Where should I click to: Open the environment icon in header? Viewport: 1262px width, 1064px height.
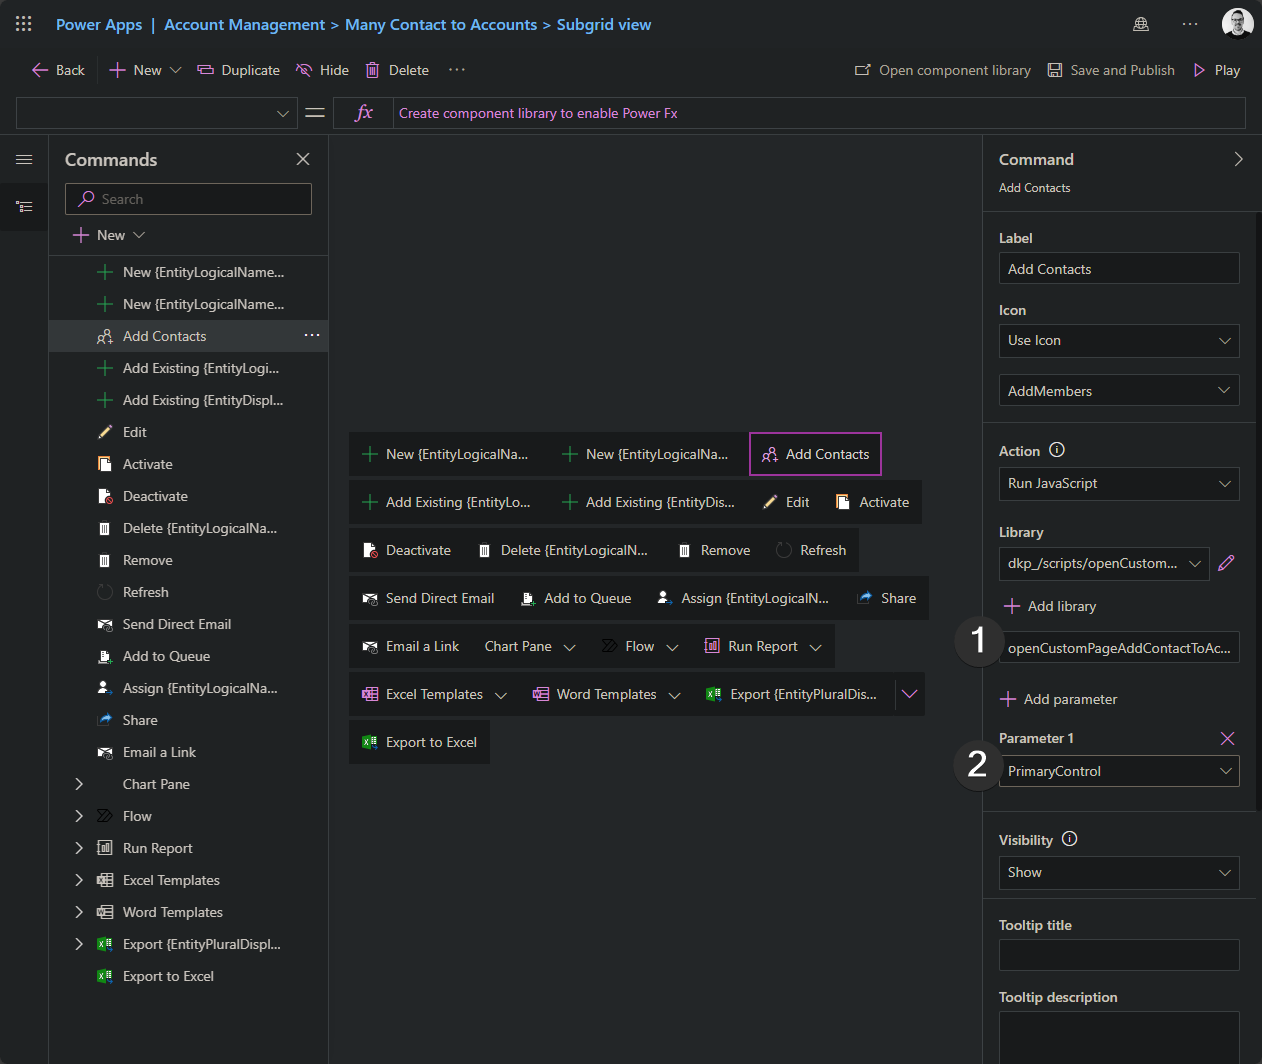pyautogui.click(x=1141, y=24)
